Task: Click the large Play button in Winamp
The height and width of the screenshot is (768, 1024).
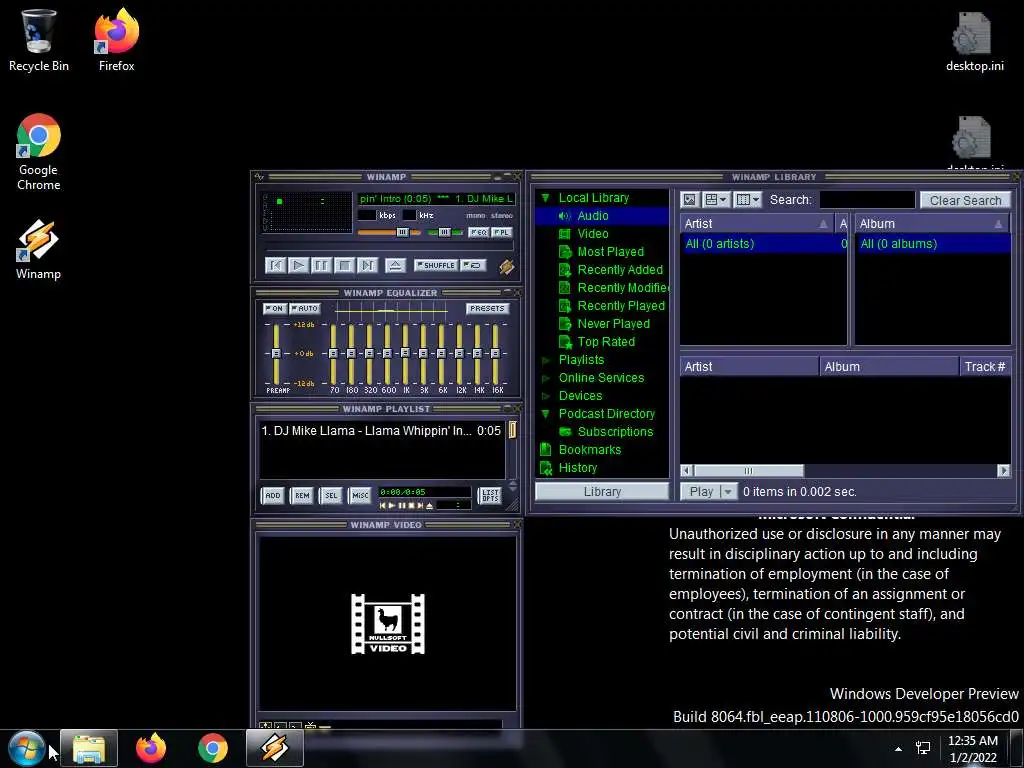Action: pyautogui.click(x=298, y=265)
